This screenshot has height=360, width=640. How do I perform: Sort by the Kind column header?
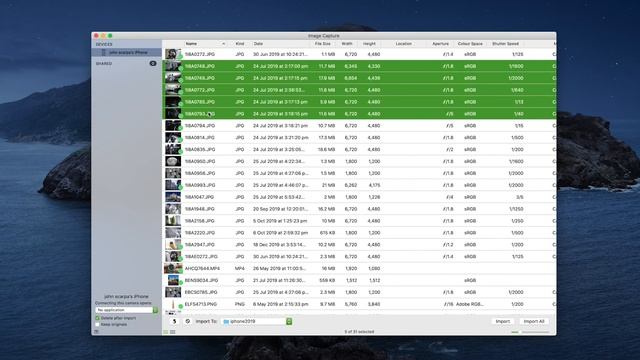click(x=240, y=44)
